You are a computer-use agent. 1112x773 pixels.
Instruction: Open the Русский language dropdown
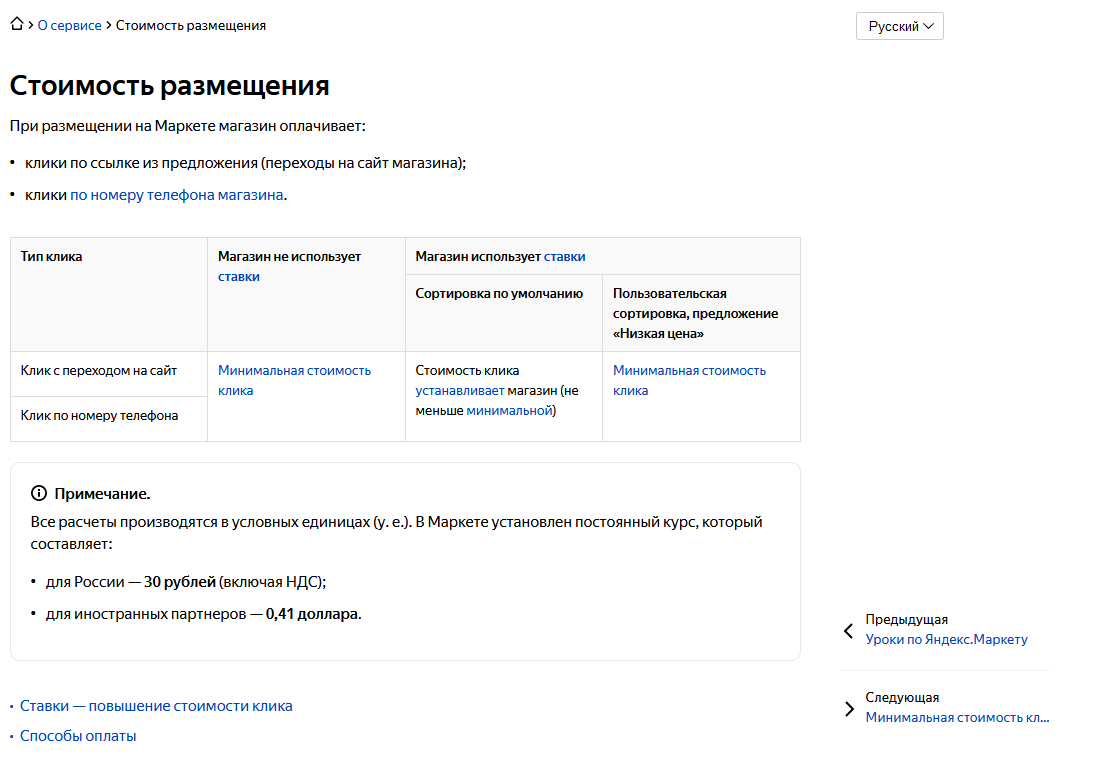pyautogui.click(x=899, y=25)
